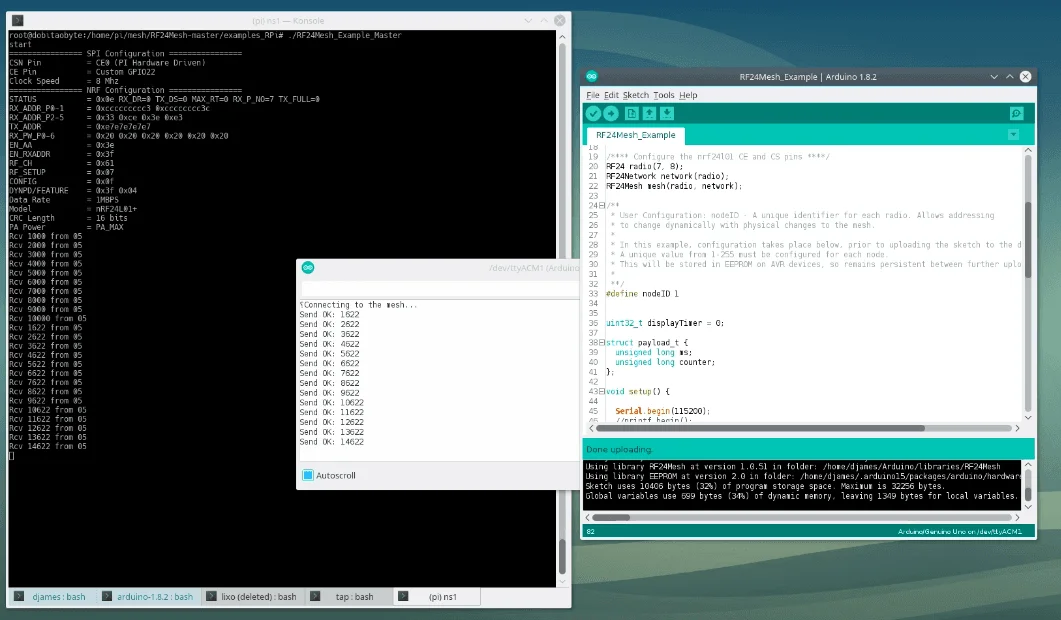
Task: Open the Serial Monitor magnifier icon
Action: (1016, 114)
